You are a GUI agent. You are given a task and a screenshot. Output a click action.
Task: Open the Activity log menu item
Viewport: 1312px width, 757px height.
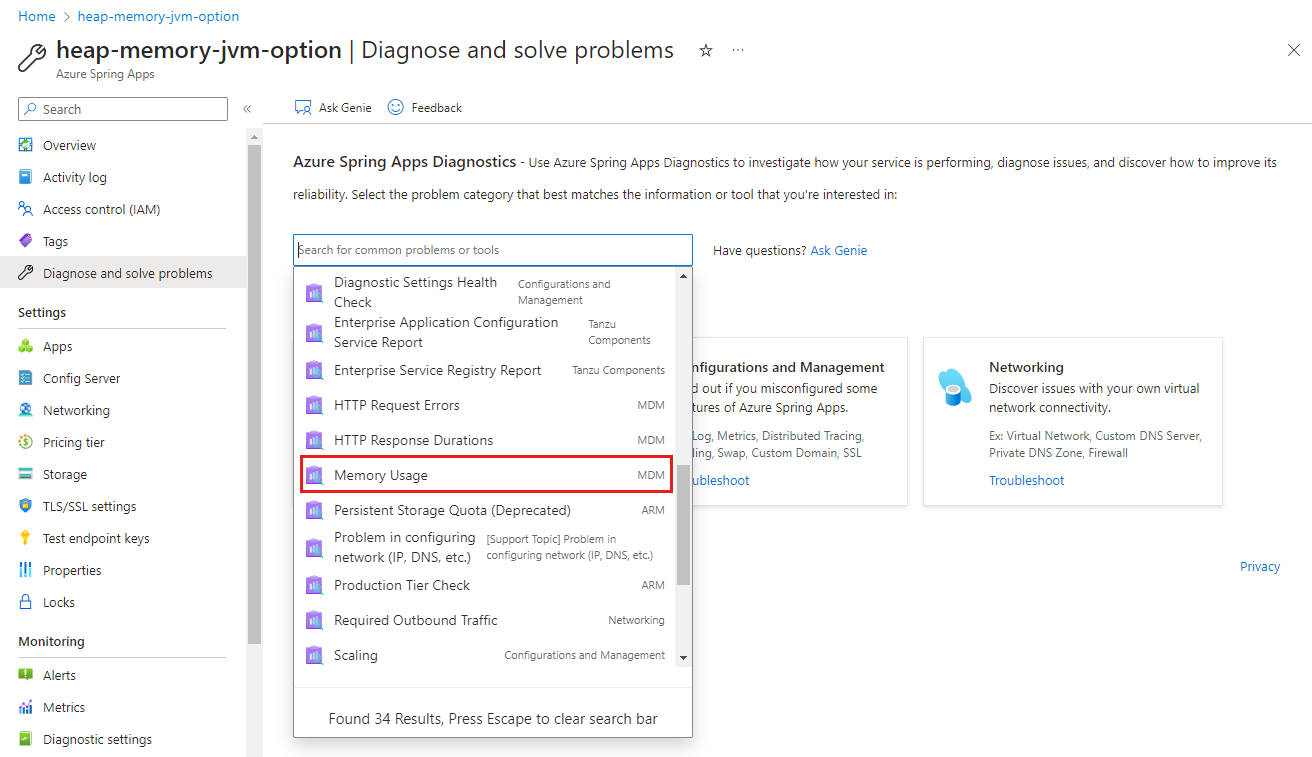tap(123, 177)
